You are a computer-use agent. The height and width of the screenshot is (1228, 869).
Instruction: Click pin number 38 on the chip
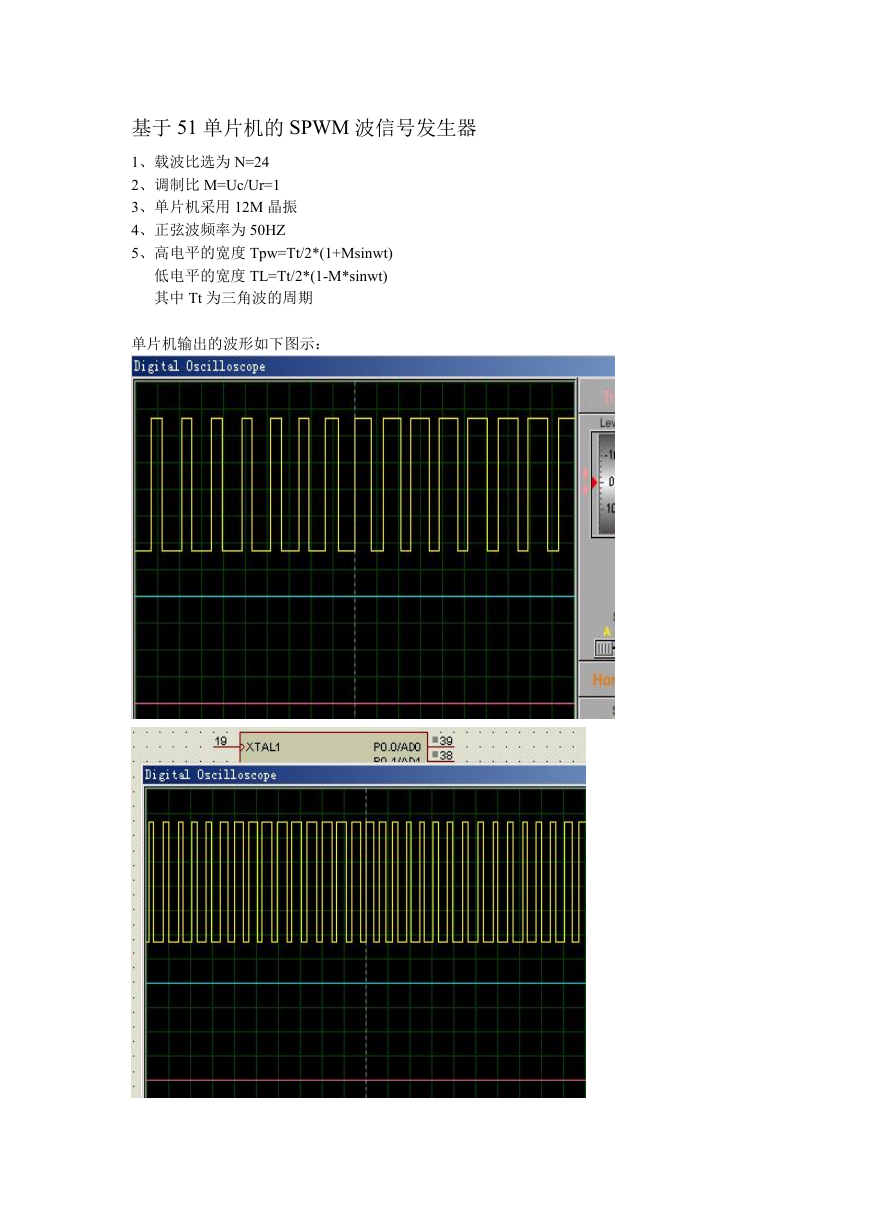tap(446, 756)
